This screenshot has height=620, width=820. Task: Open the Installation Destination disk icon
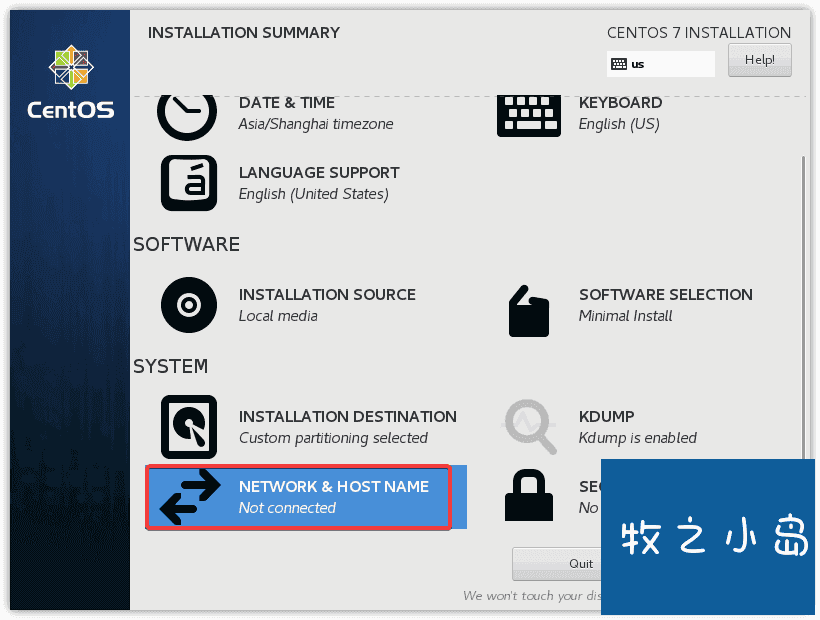click(189, 427)
